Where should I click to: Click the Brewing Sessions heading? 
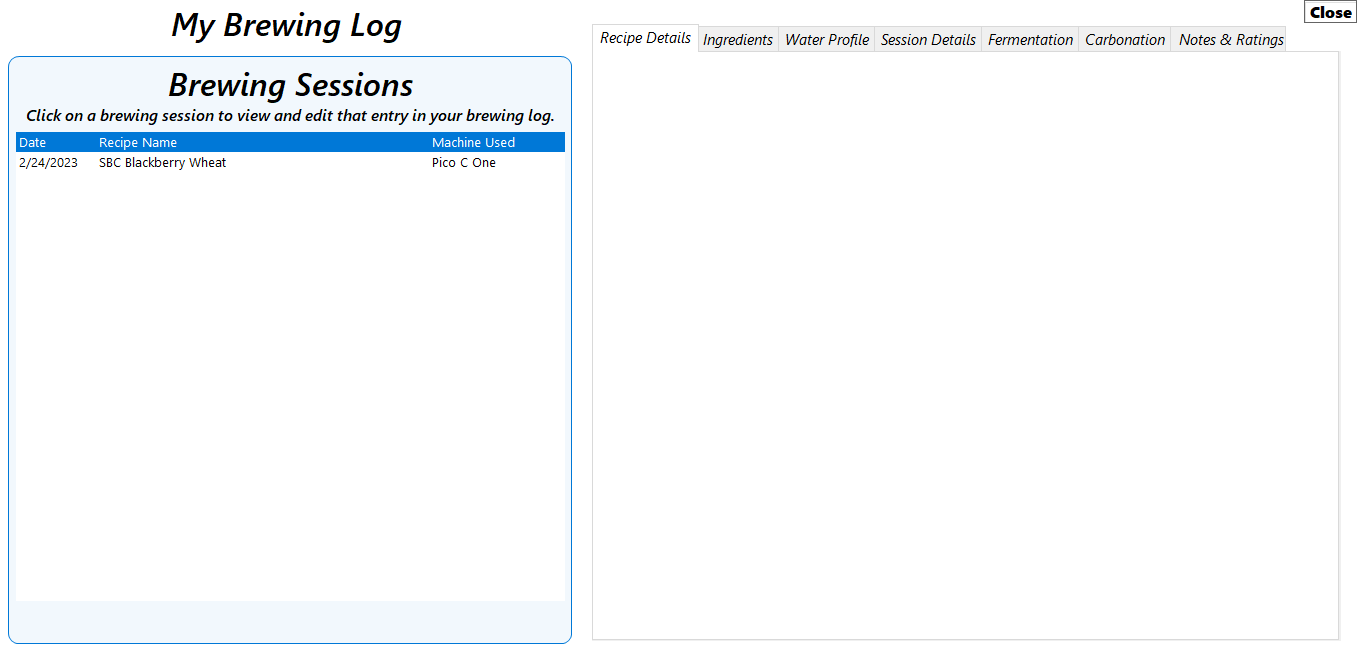pos(289,85)
